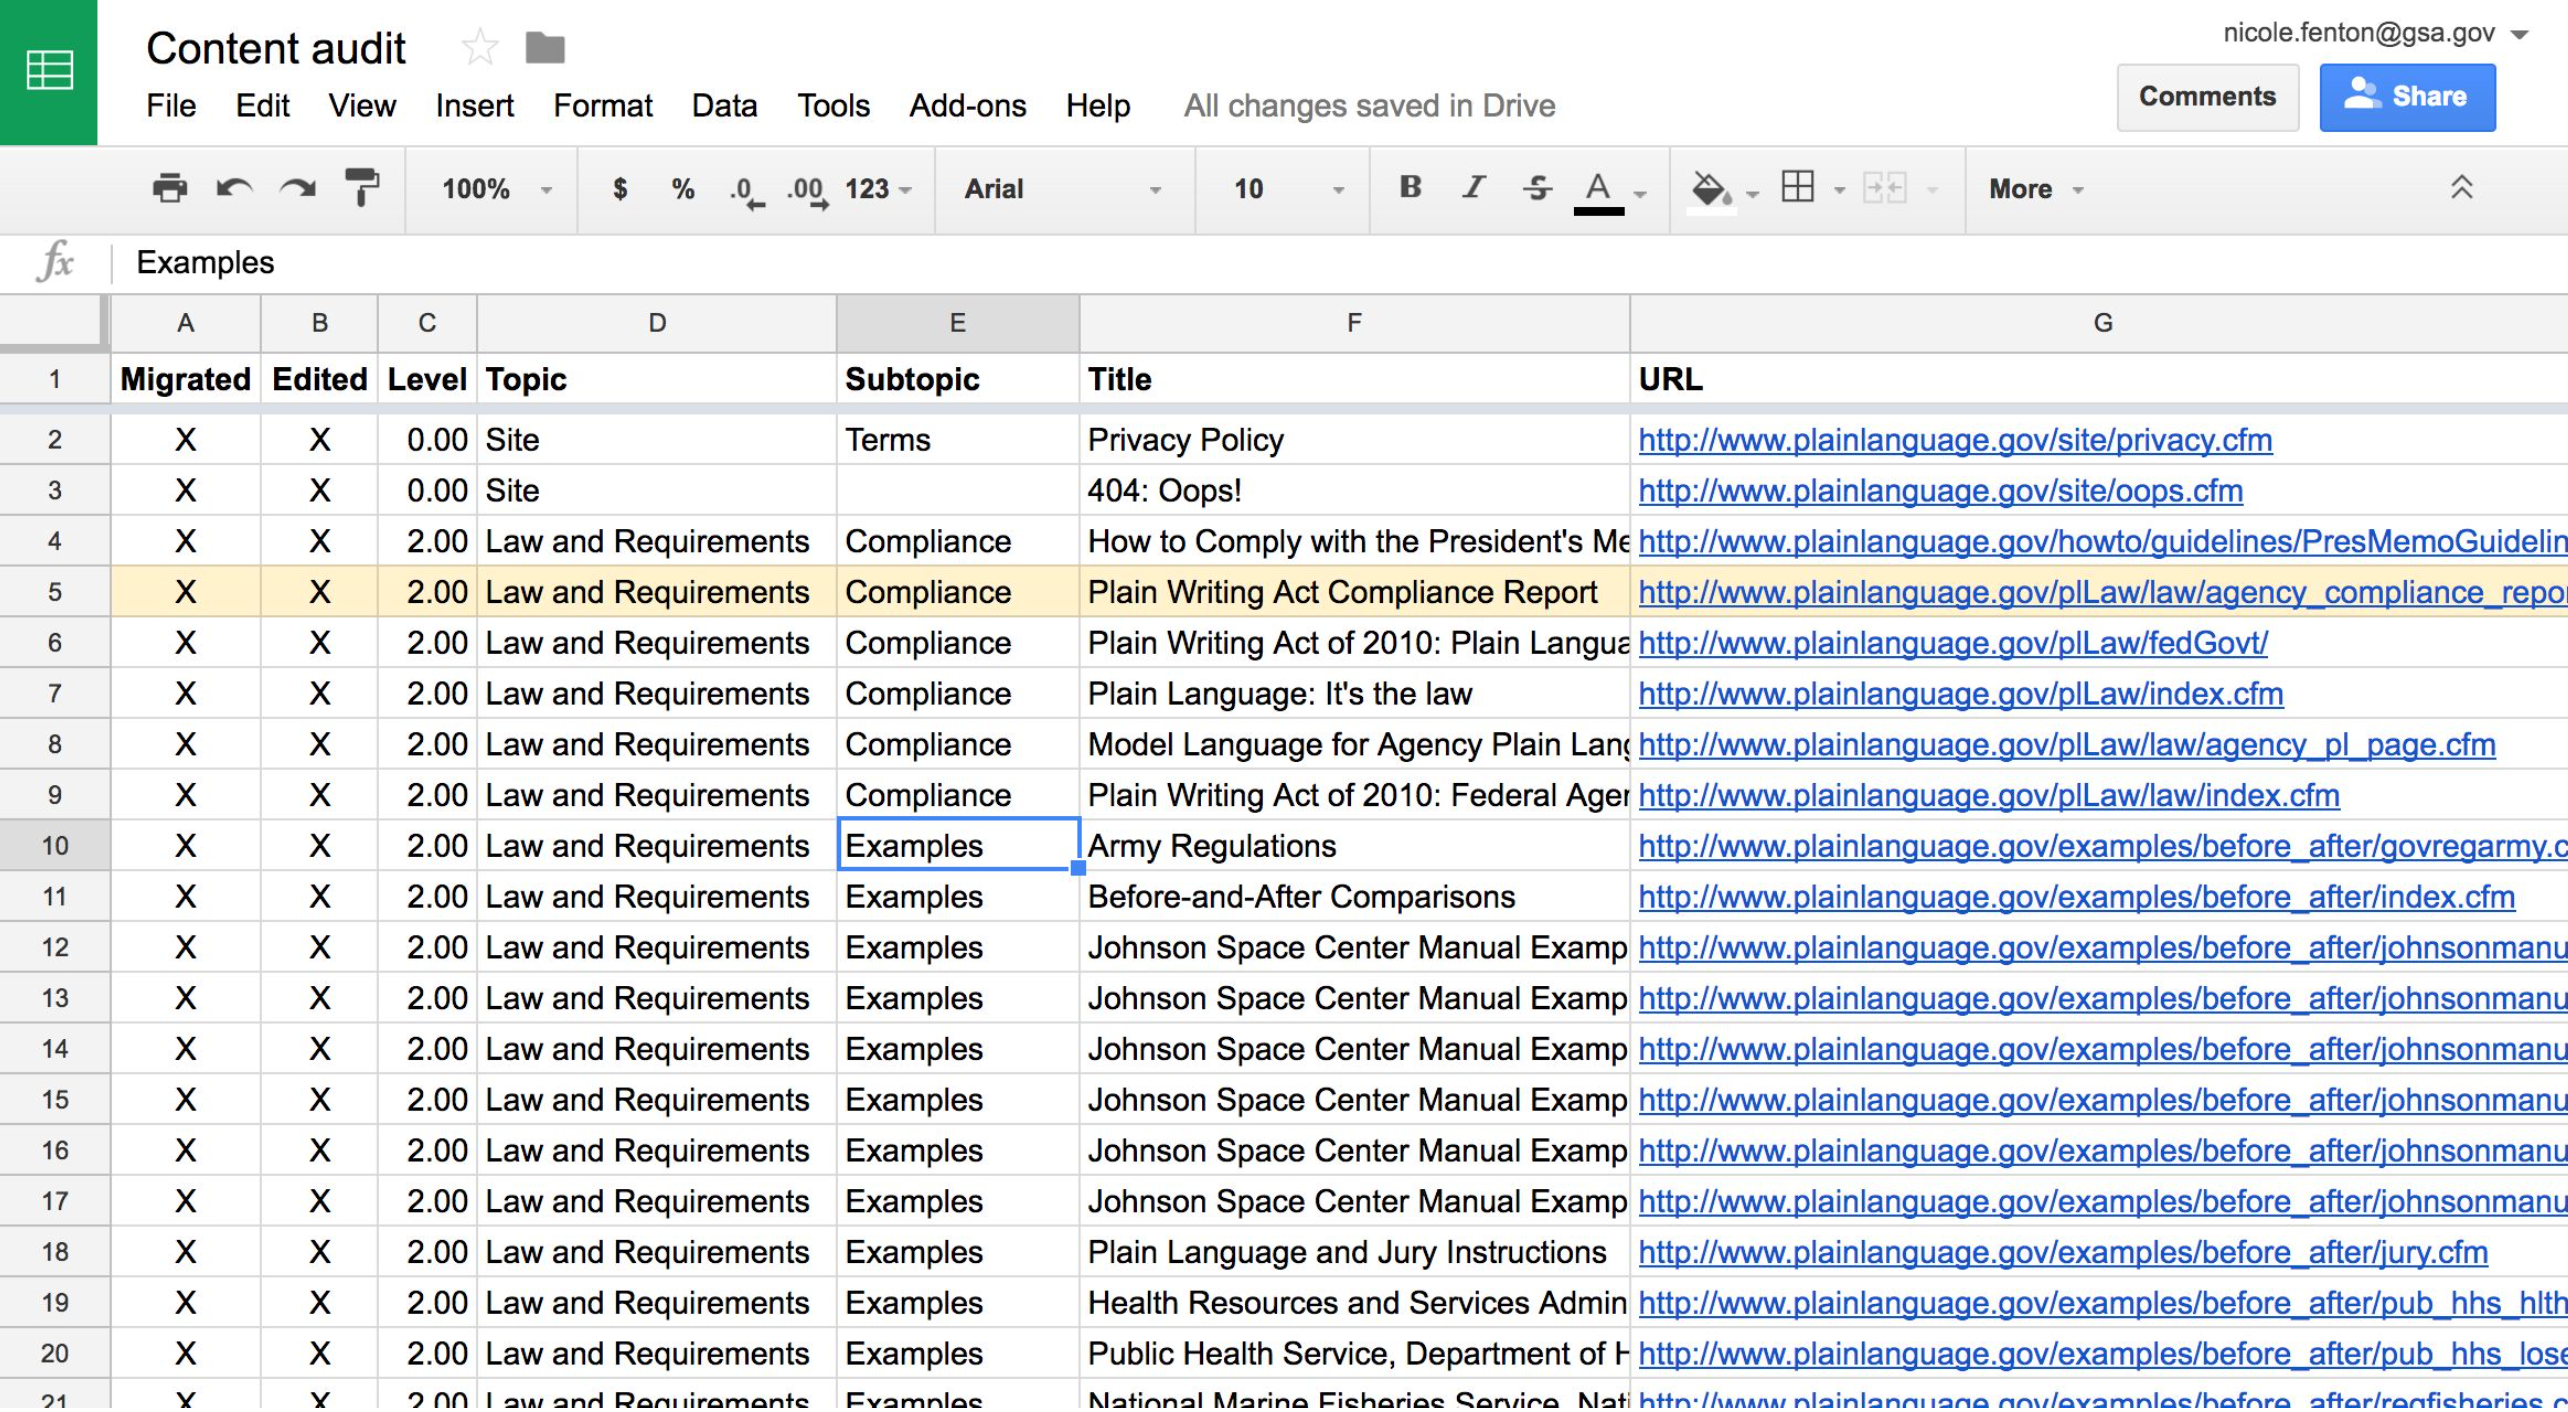Open the font family dropdown

pos(1060,190)
